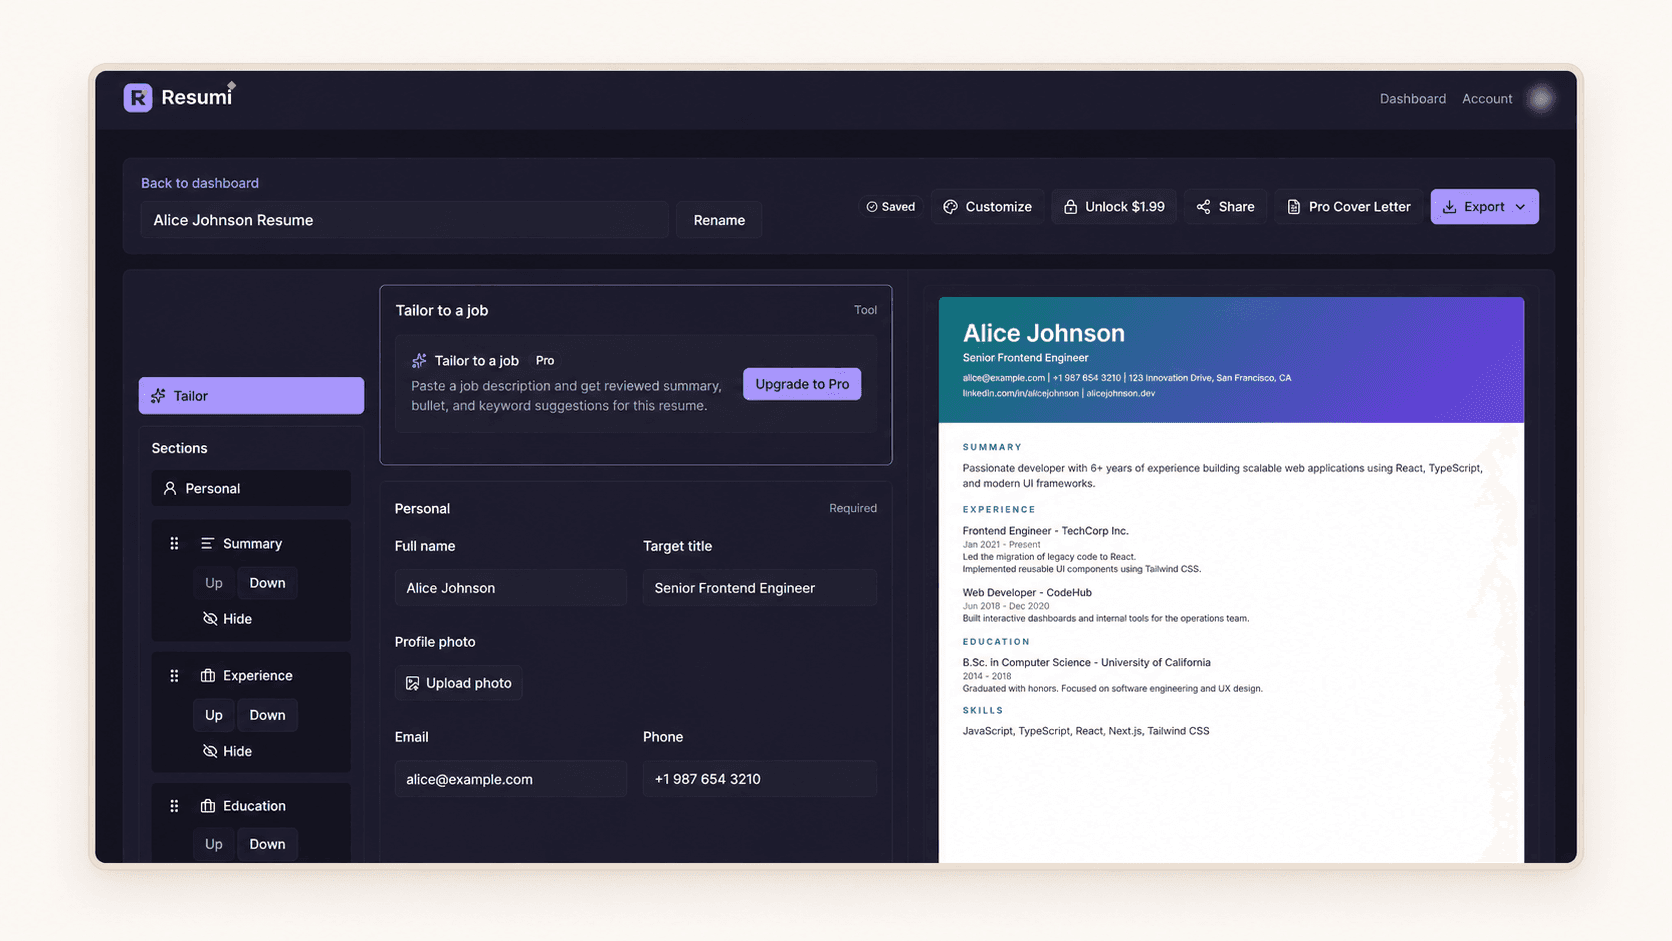Click the Required label in Personal panel

(x=853, y=508)
